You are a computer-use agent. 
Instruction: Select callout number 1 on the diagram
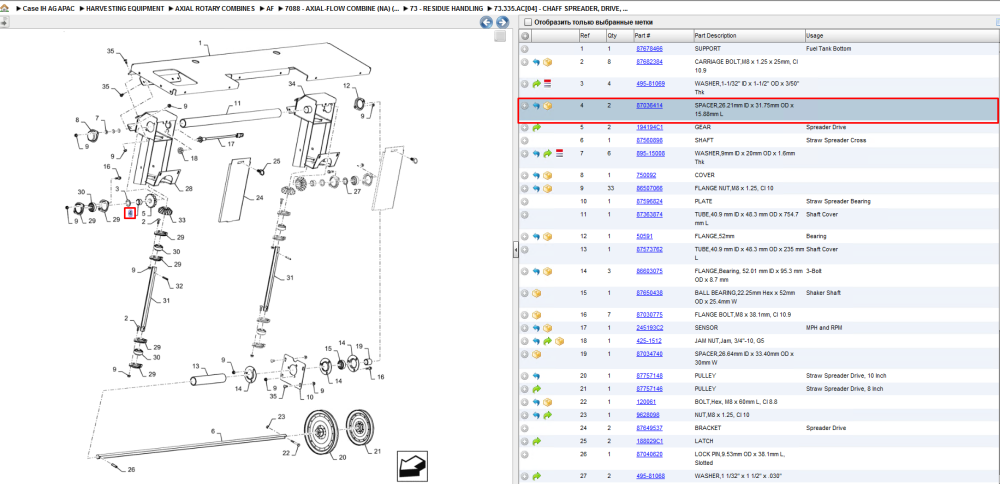point(200,43)
